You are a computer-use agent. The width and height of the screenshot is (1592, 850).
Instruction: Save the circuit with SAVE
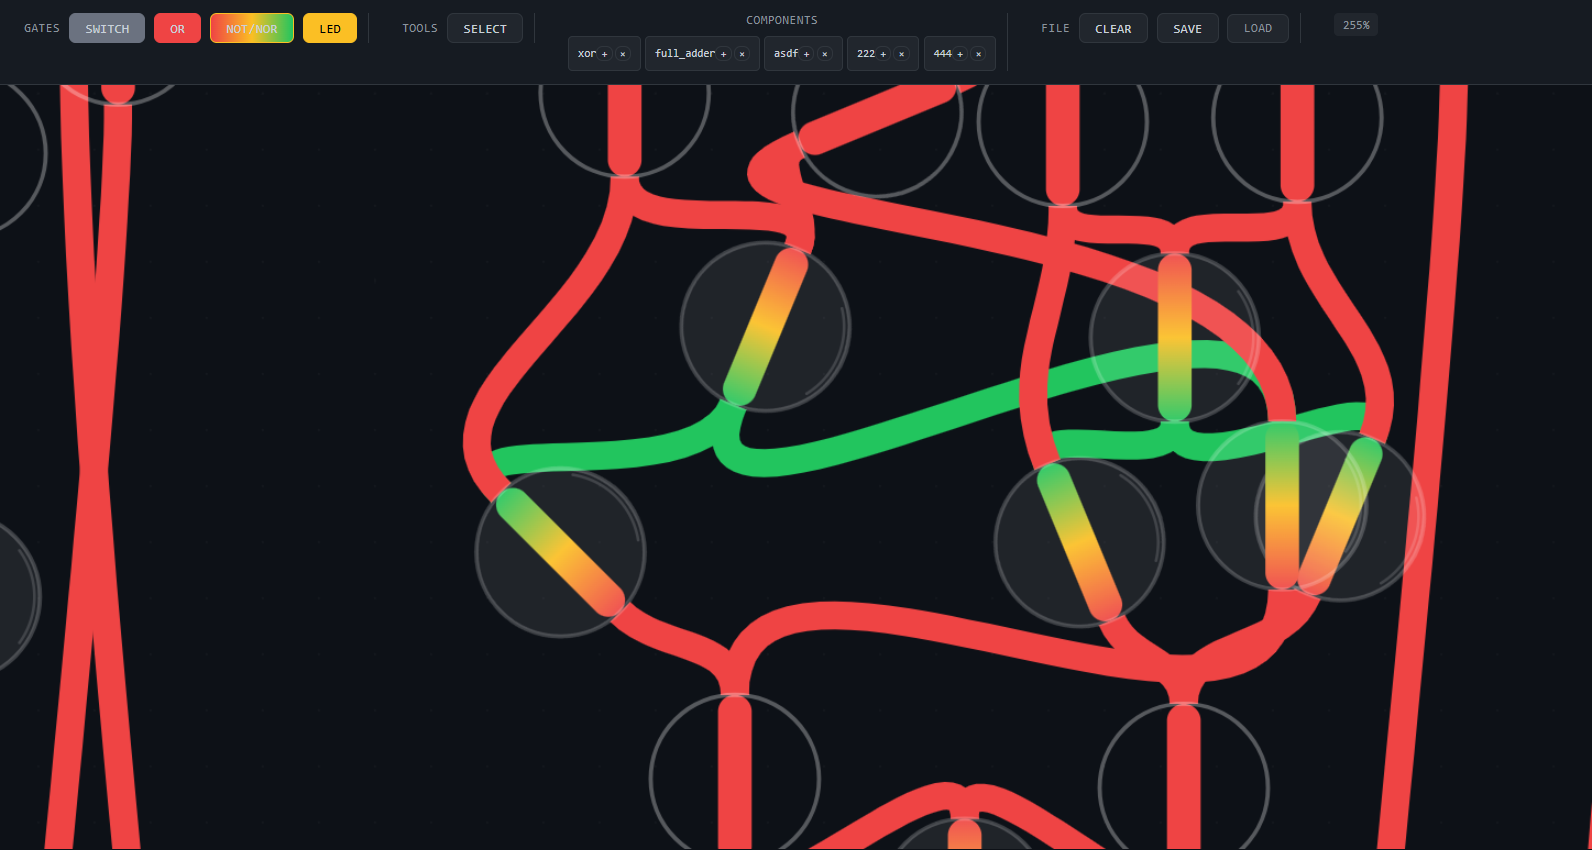(1187, 29)
